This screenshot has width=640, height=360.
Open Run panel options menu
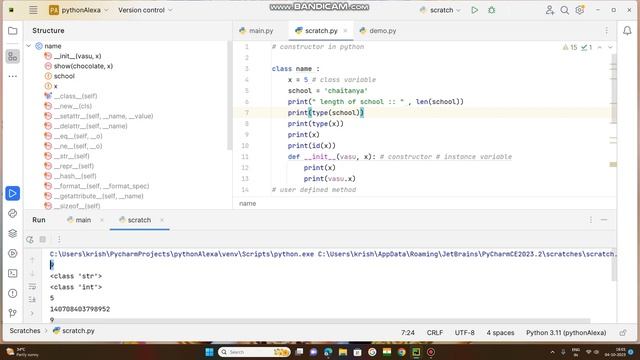pyautogui.click(x=591, y=220)
